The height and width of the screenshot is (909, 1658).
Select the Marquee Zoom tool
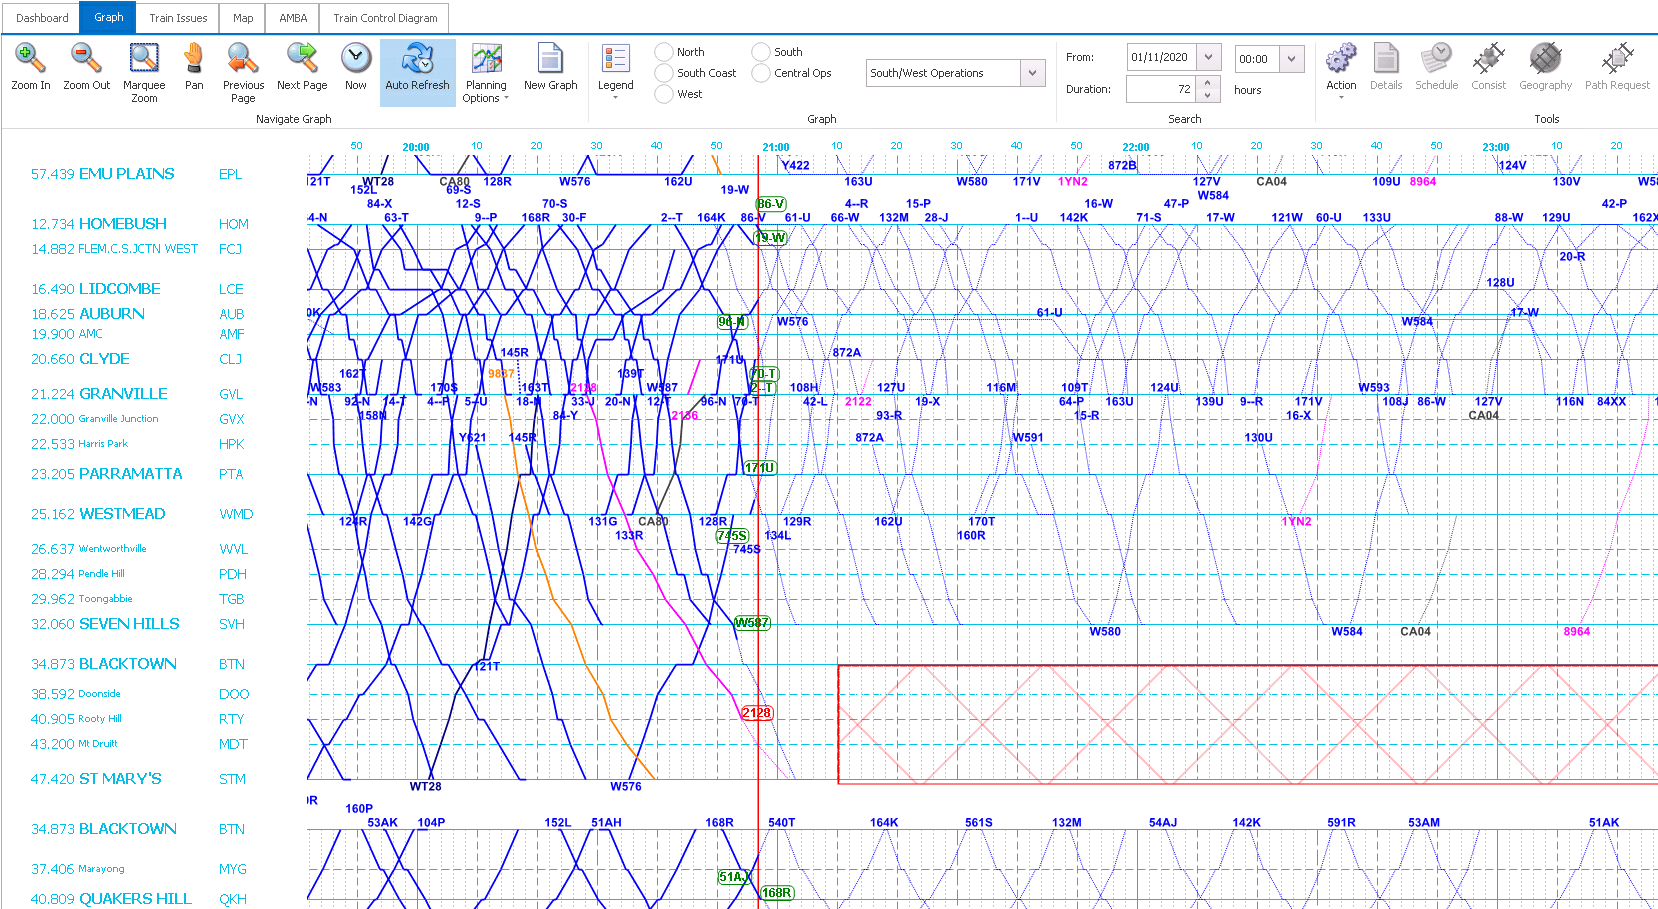[x=143, y=68]
